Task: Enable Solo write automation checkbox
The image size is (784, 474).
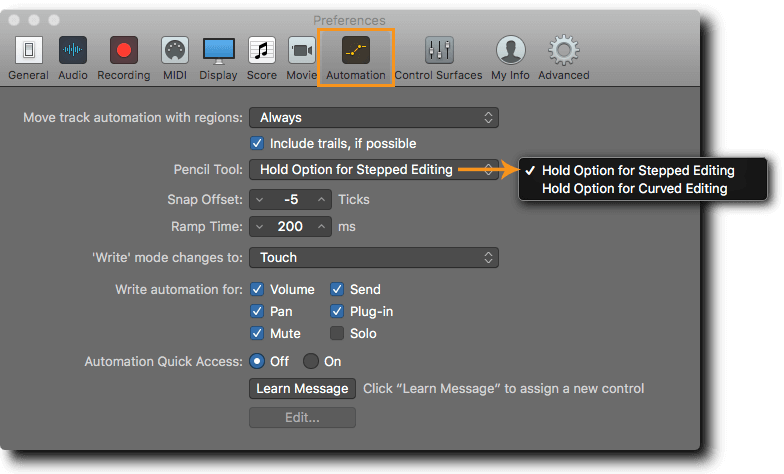Action: 337,333
